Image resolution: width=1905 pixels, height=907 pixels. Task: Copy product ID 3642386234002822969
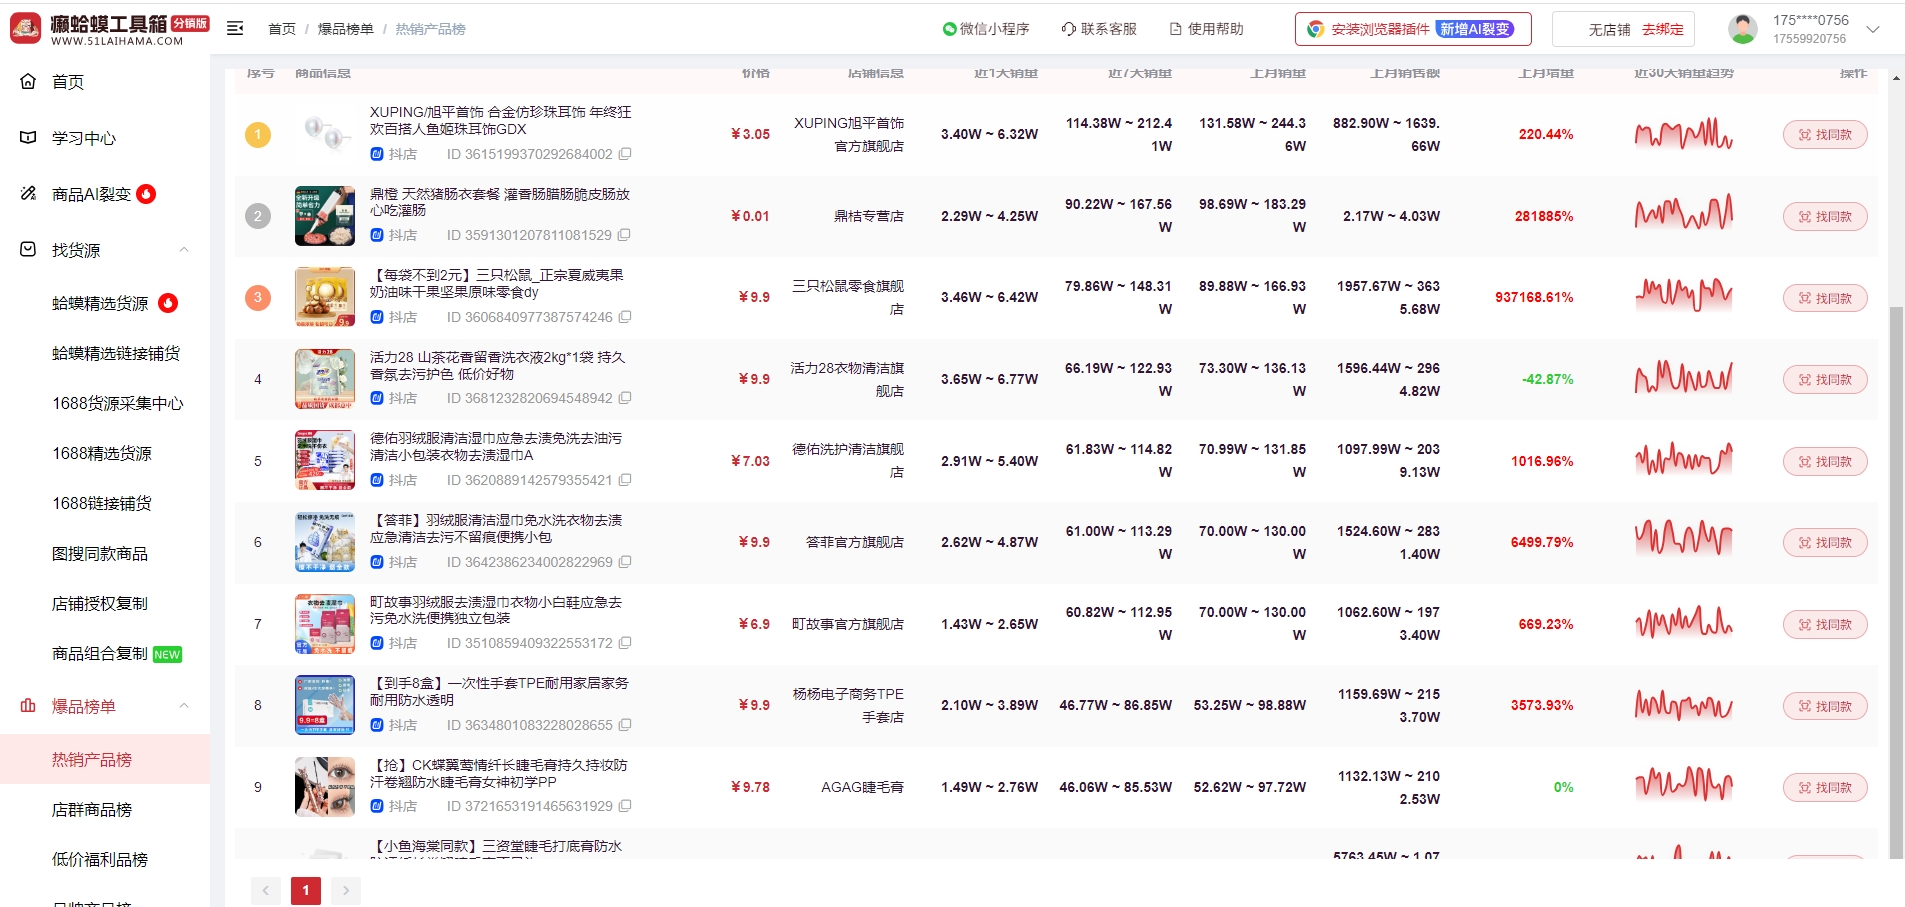tap(625, 562)
